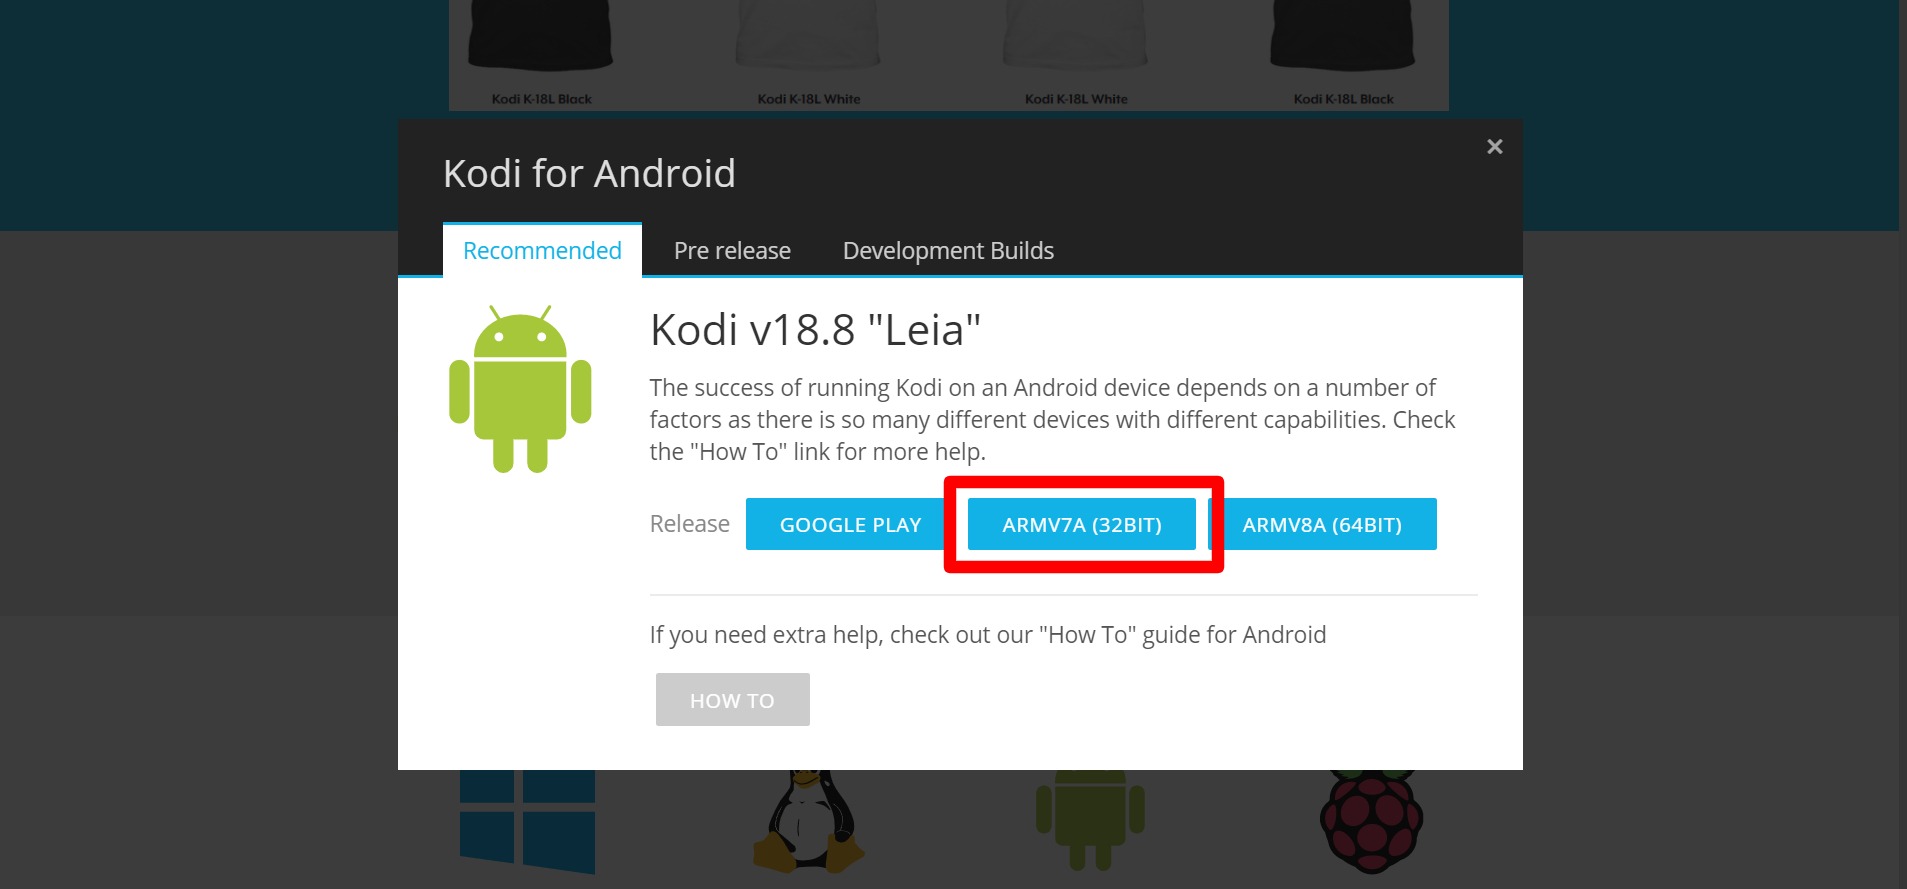Image resolution: width=1907 pixels, height=889 pixels.
Task: Click the green Android robot logo
Action: coord(520,390)
